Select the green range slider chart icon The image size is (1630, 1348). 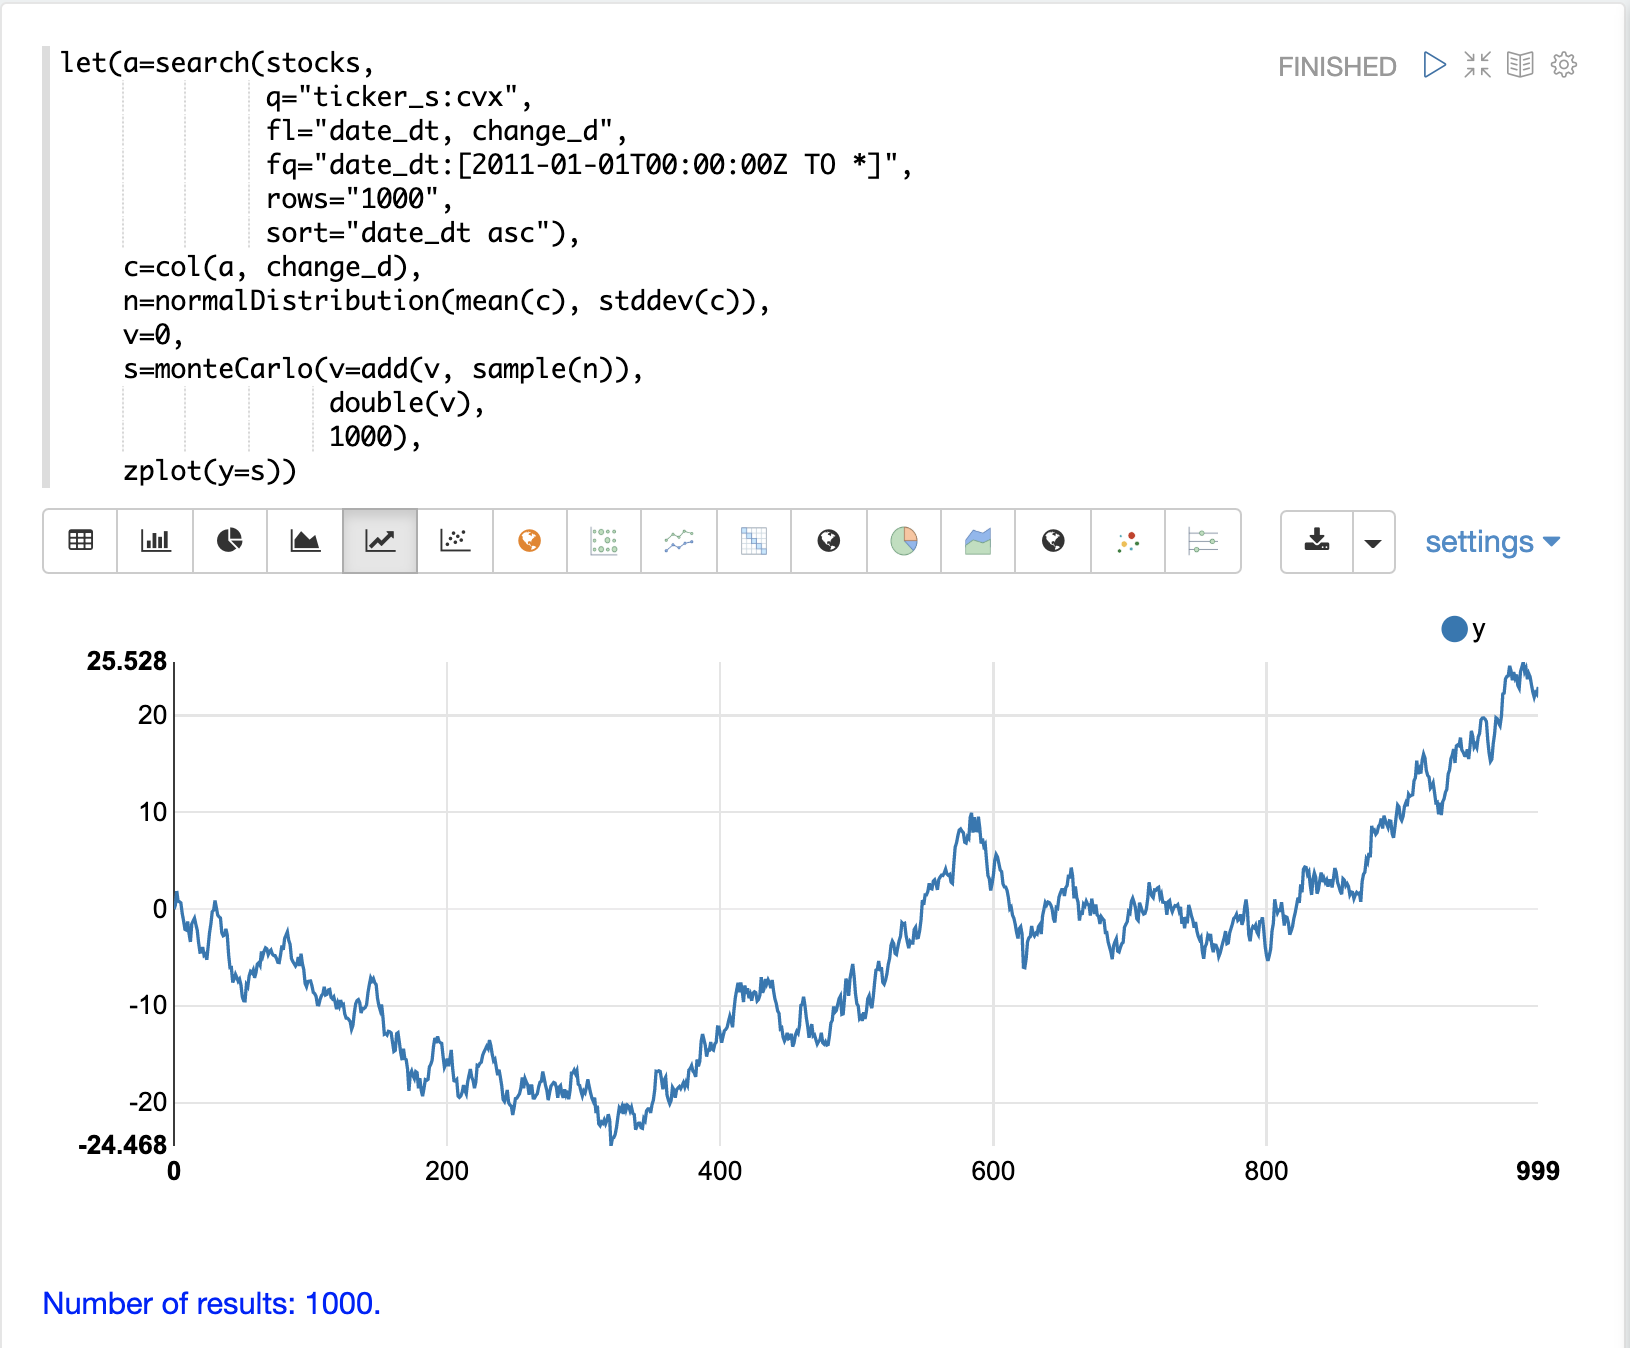click(1203, 541)
